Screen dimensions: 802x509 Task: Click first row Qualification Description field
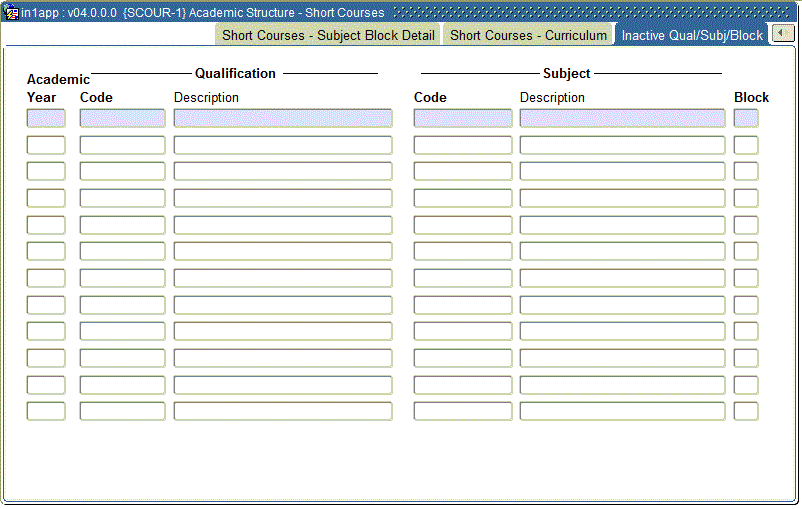283,118
